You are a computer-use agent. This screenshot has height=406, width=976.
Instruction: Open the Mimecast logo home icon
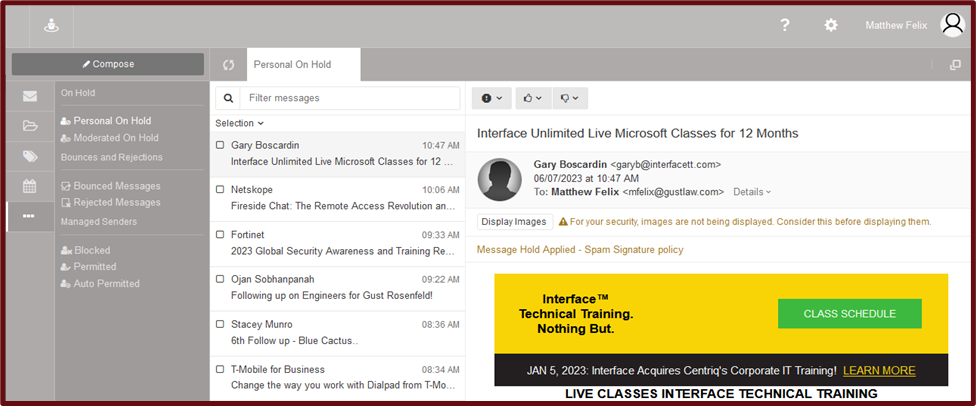(x=51, y=26)
